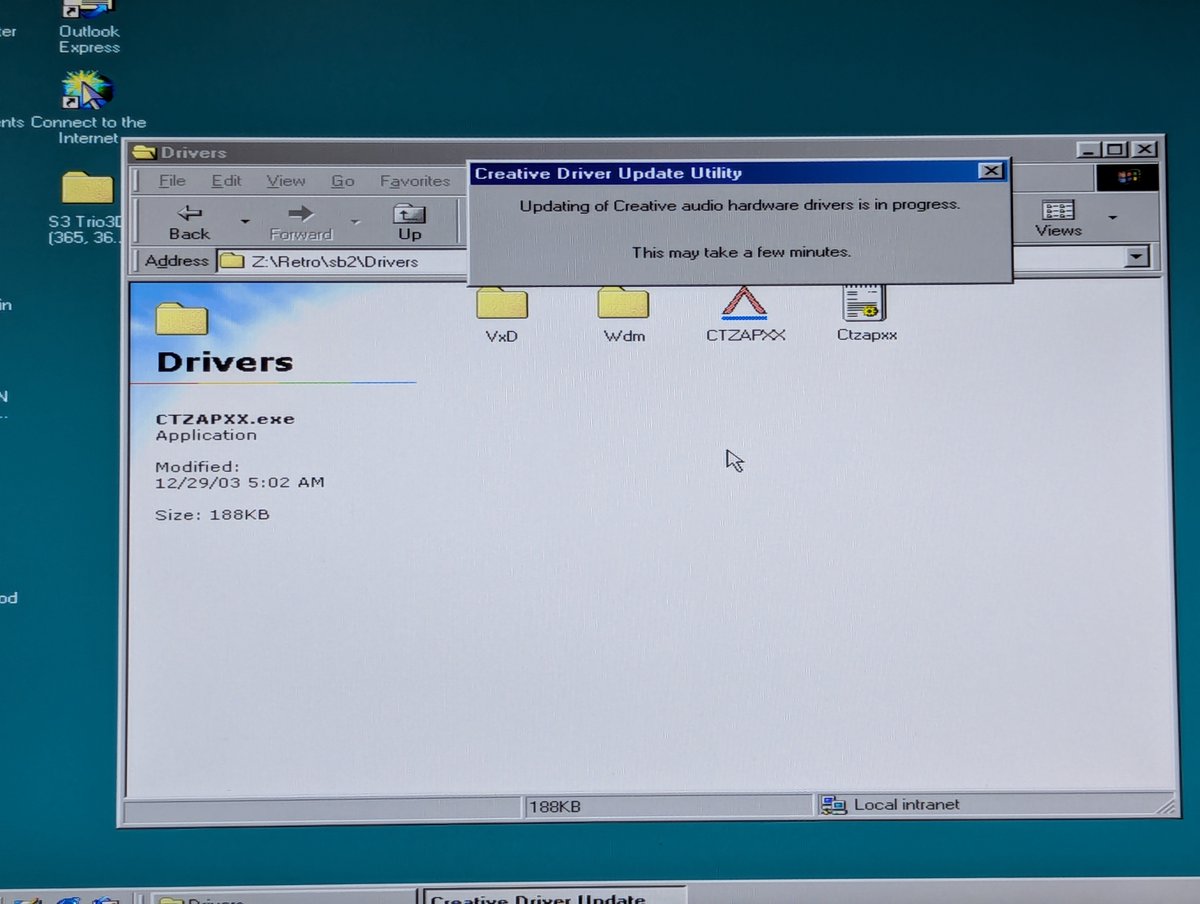Click the folder icon in the Address bar
Image resolution: width=1200 pixels, height=904 pixels.
231,261
